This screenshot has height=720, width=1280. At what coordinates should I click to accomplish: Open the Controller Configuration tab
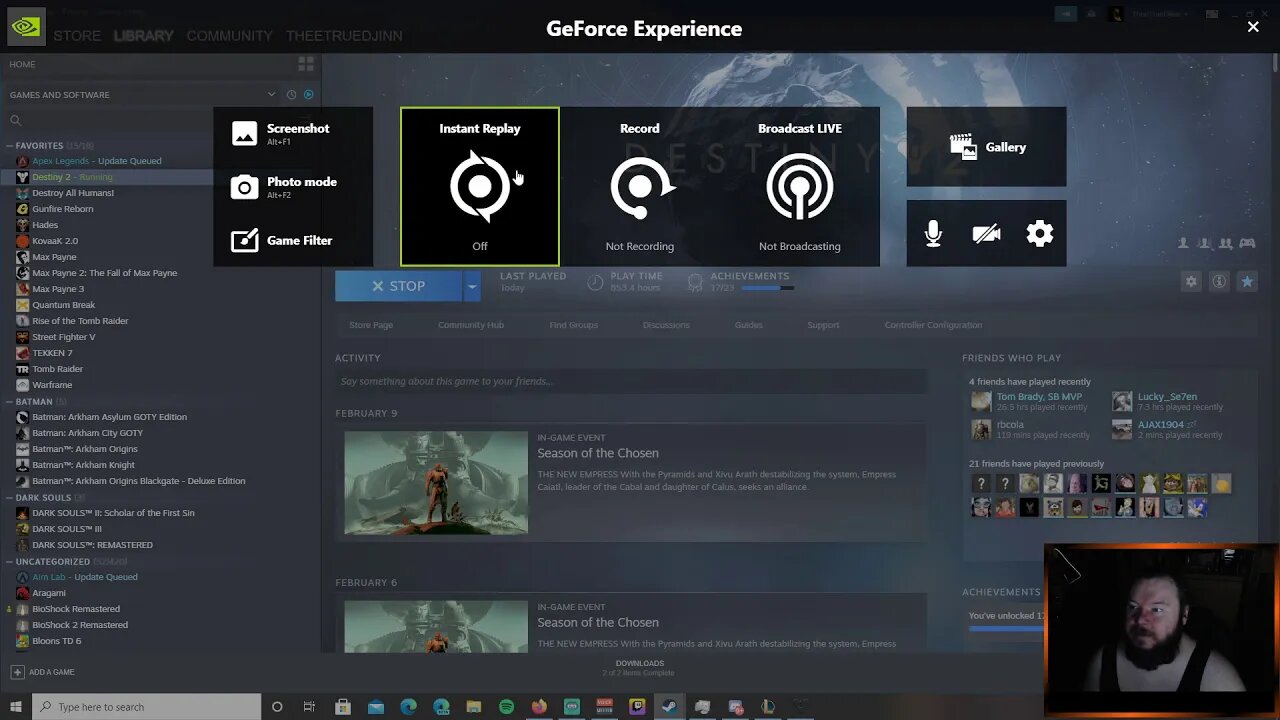point(933,325)
